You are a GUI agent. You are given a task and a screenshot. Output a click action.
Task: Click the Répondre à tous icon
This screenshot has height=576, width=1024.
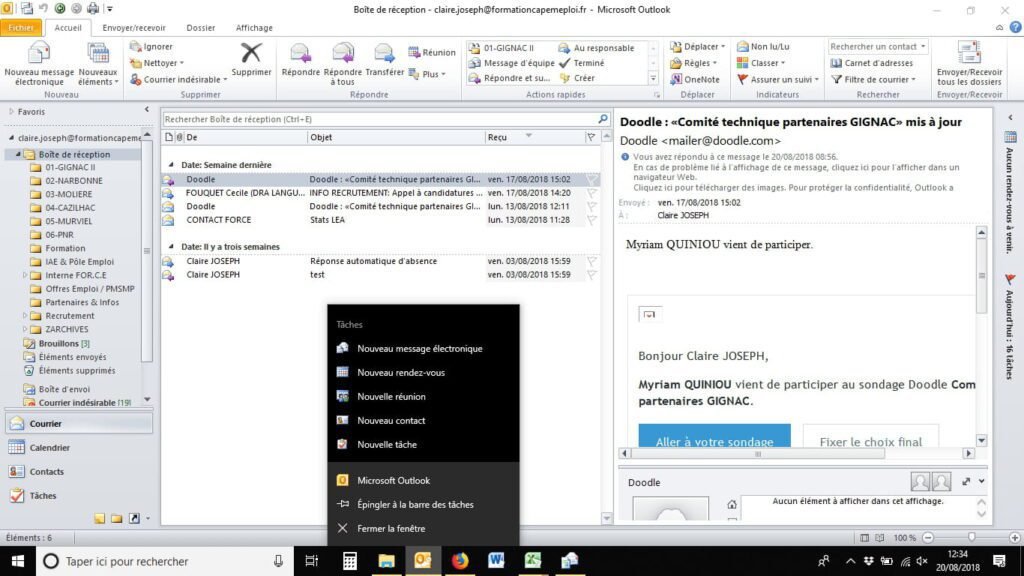tap(343, 60)
